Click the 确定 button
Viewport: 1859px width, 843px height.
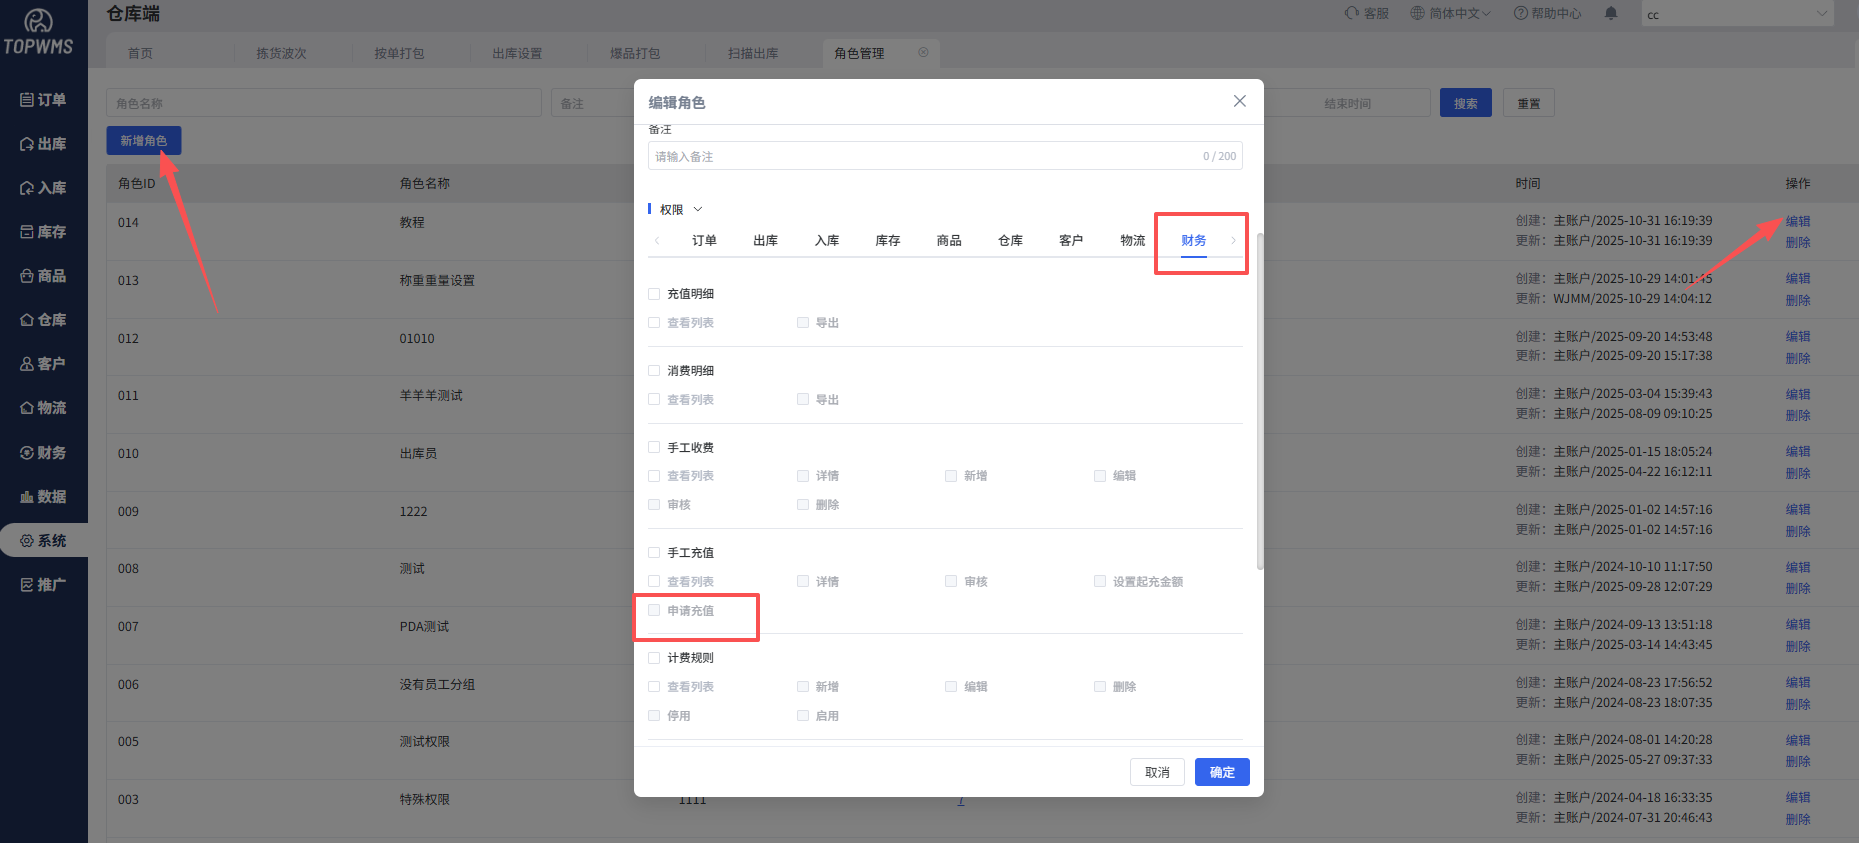[1222, 772]
